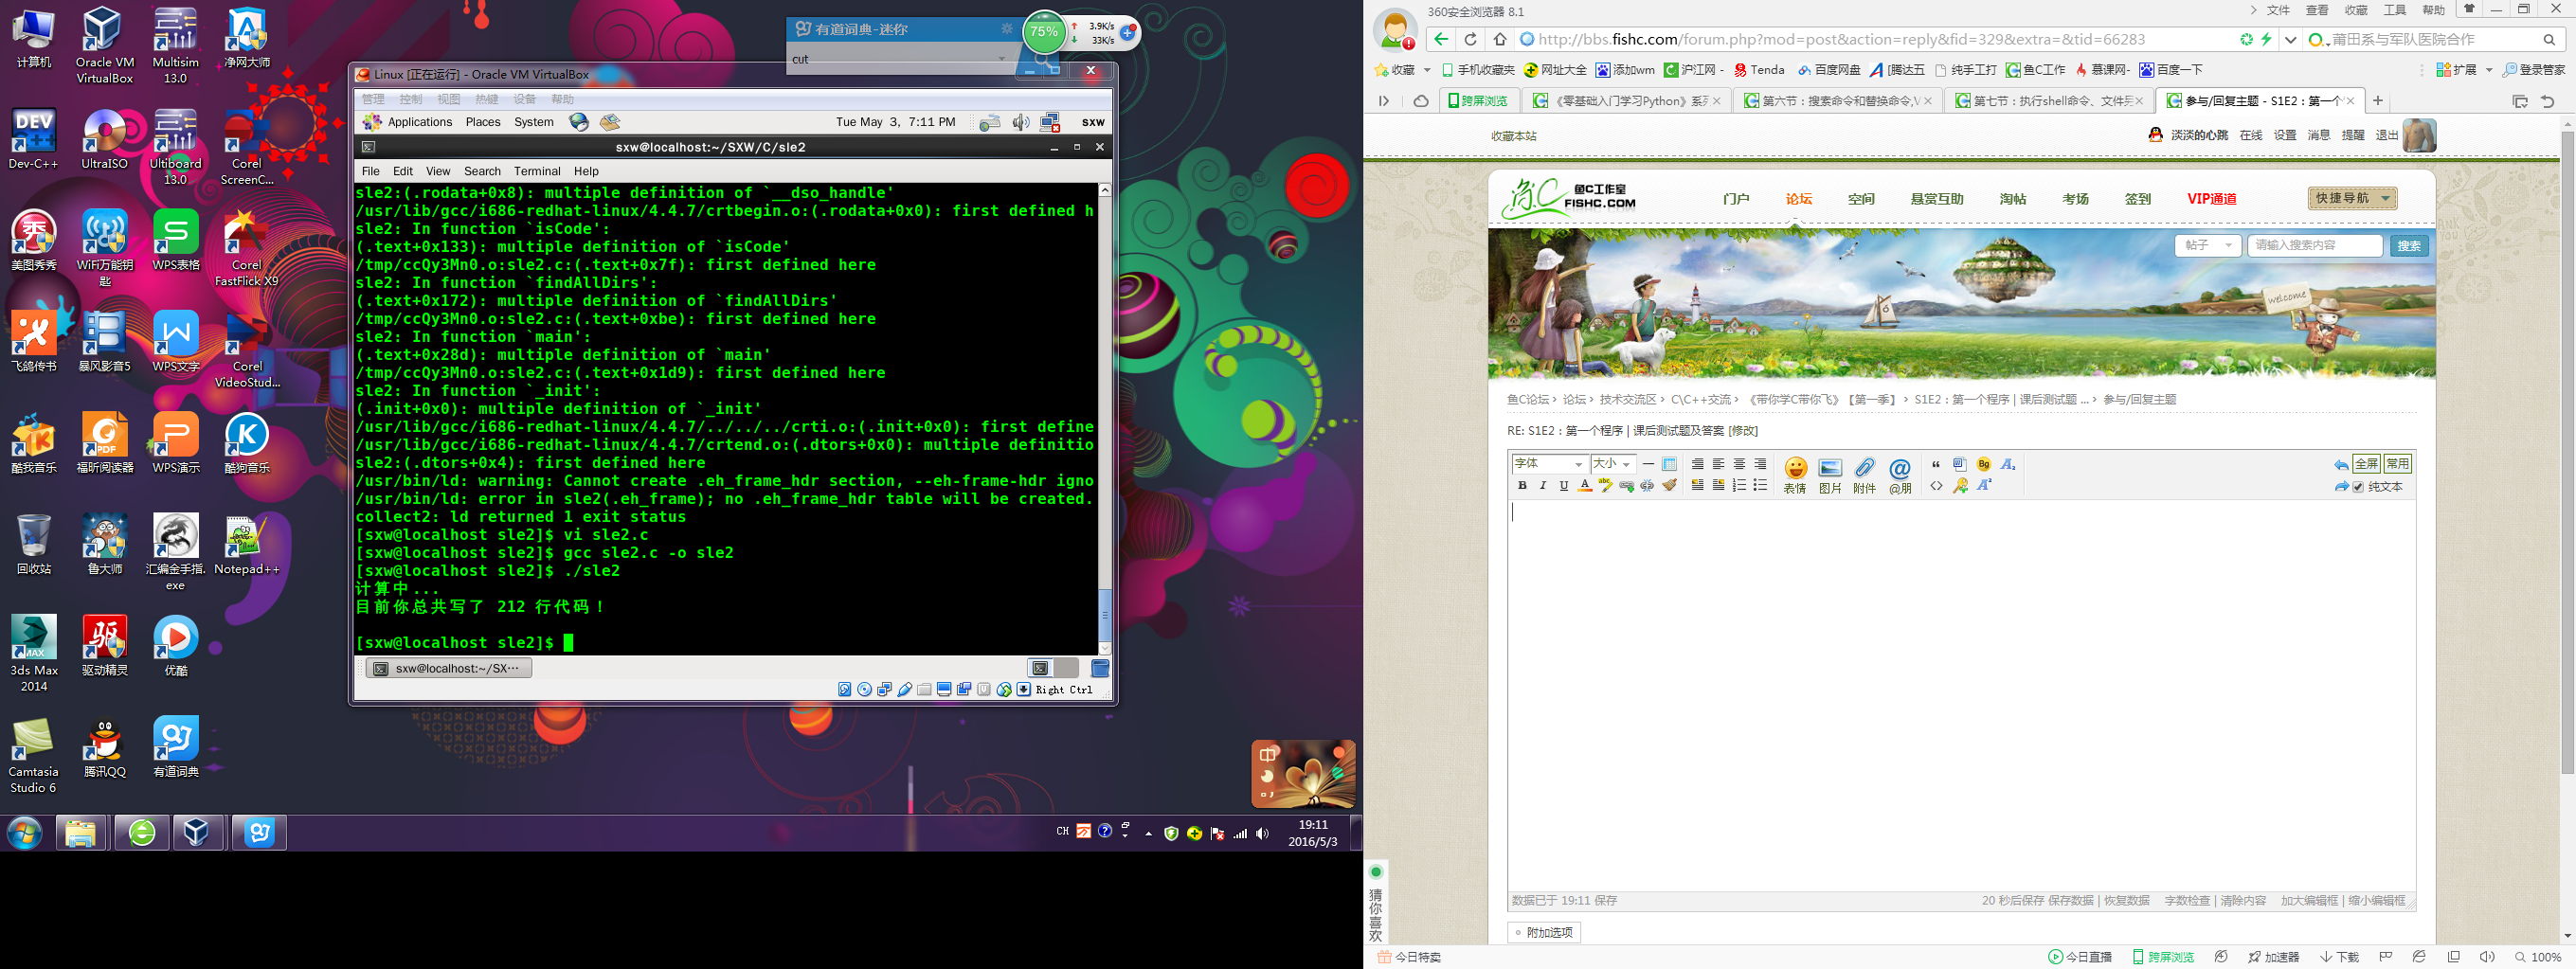Image resolution: width=2576 pixels, height=969 pixels.
Task: Click the 搜索 search button
Action: [x=2409, y=245]
